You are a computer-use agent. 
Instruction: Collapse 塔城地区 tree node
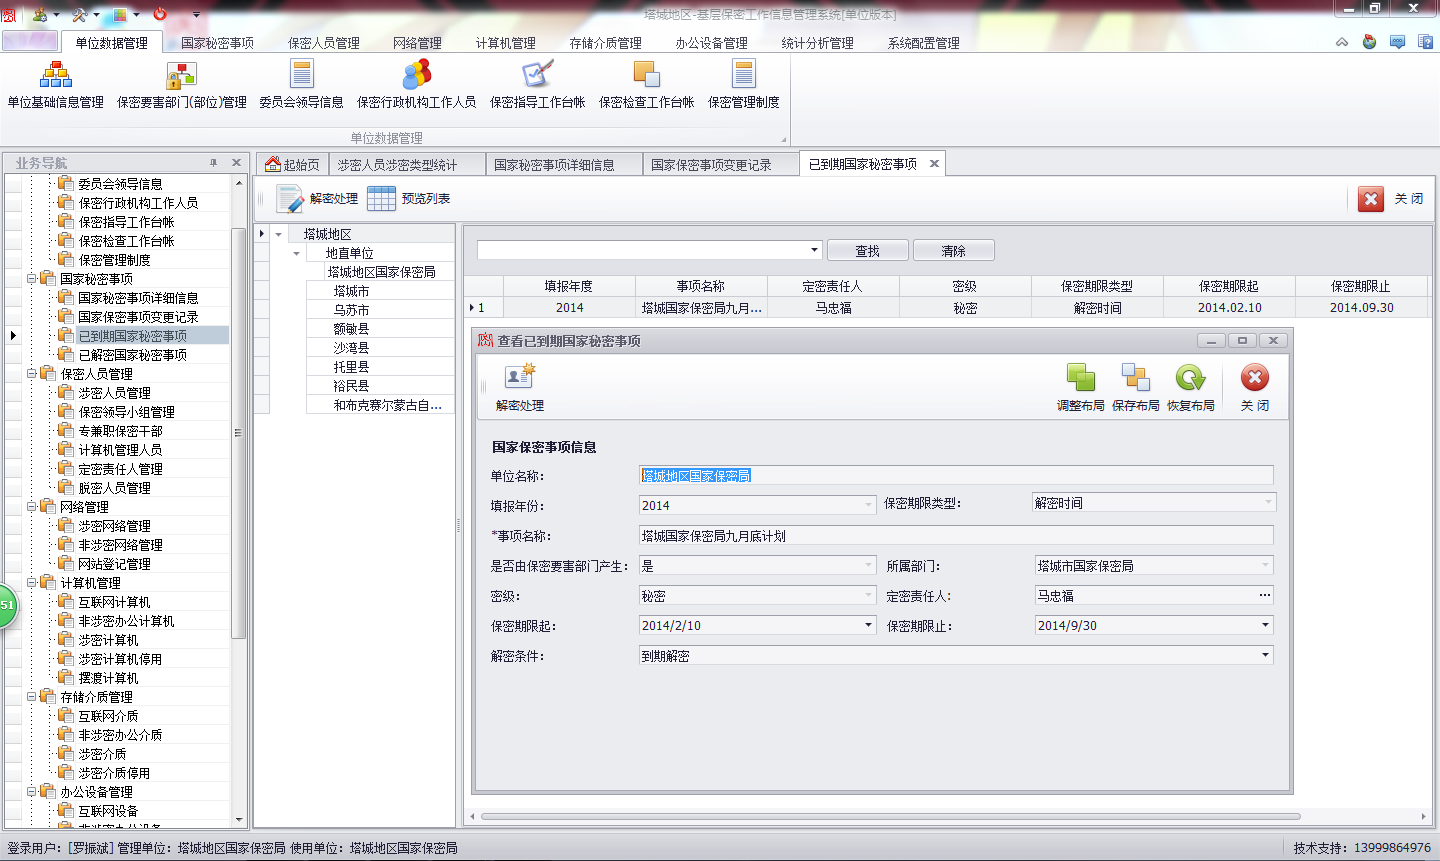tap(279, 234)
